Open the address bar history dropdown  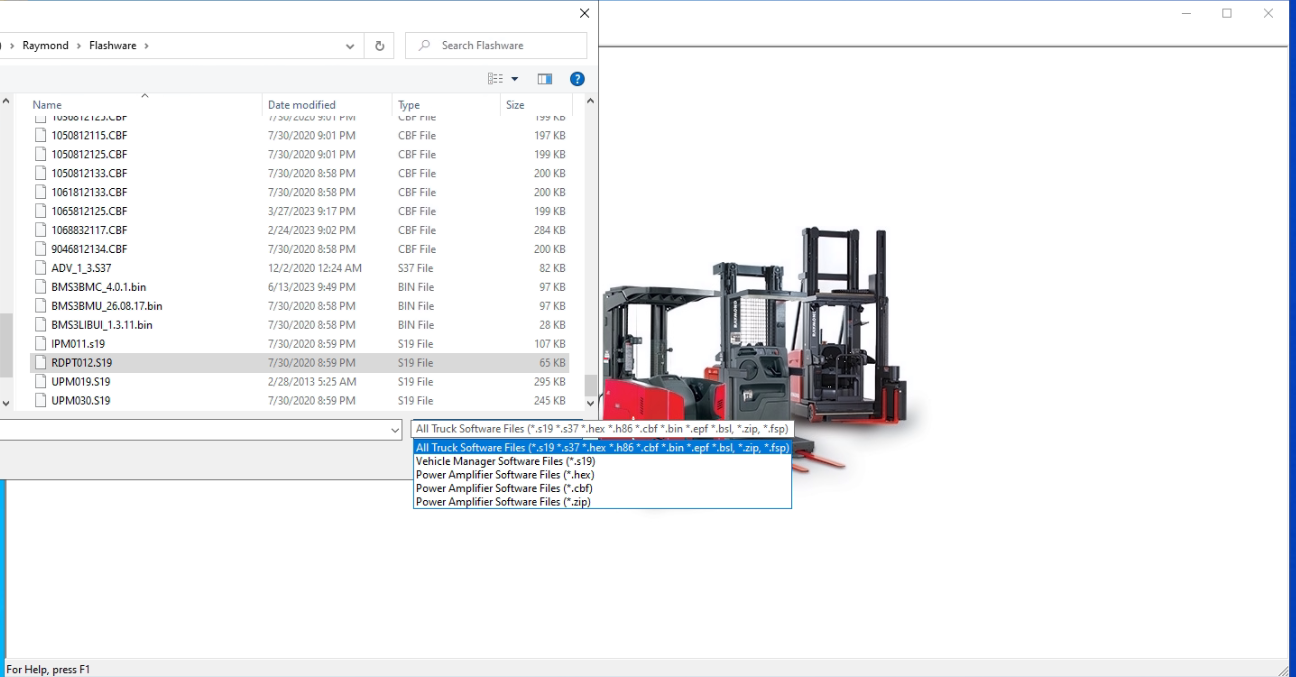pyautogui.click(x=350, y=46)
